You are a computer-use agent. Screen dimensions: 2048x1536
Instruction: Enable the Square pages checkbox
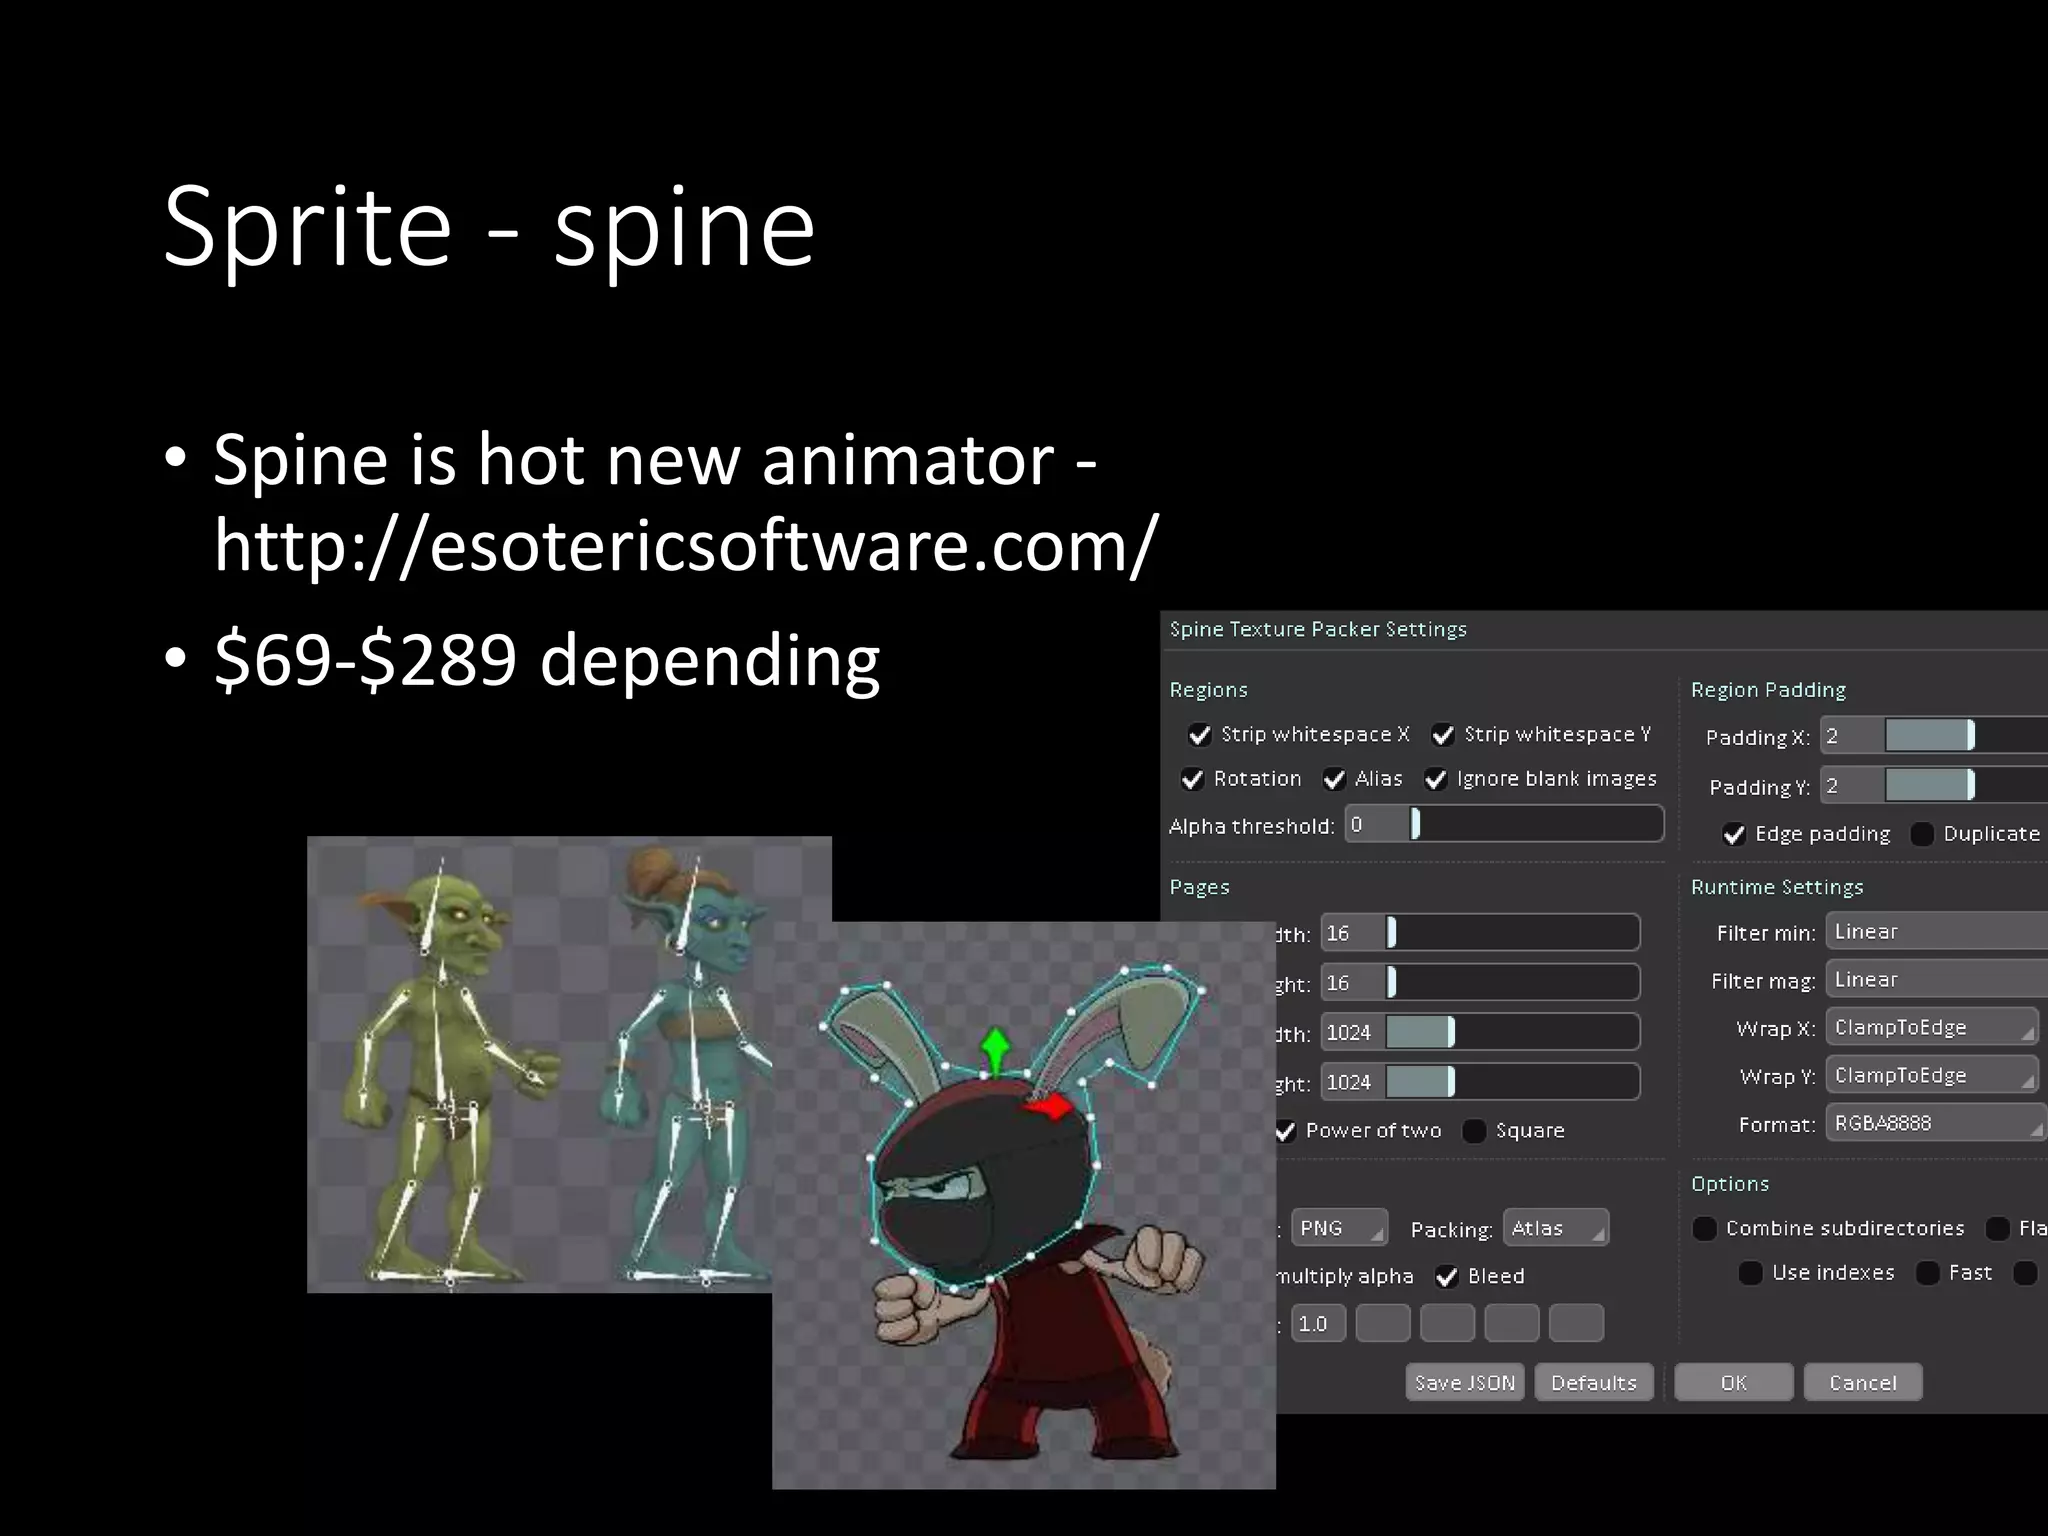(1474, 1131)
